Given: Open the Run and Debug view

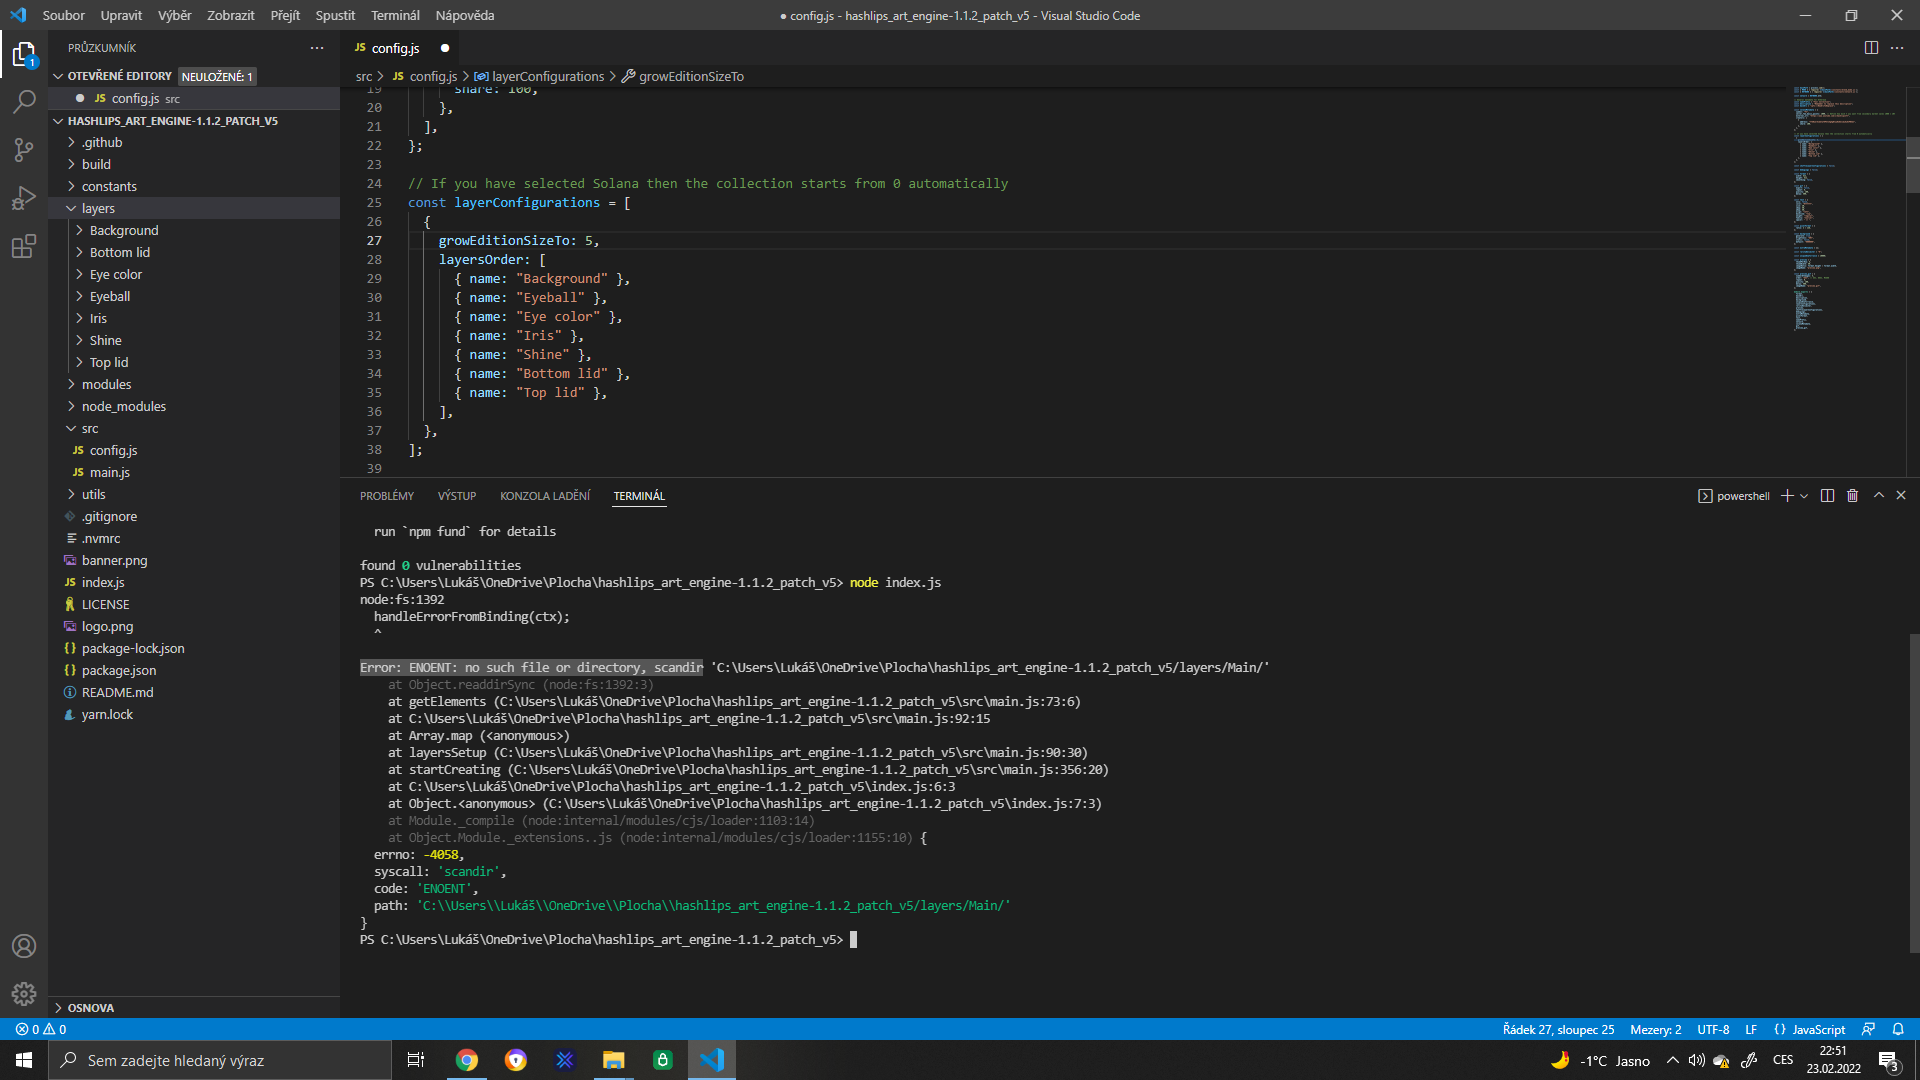Looking at the screenshot, I should point(24,198).
